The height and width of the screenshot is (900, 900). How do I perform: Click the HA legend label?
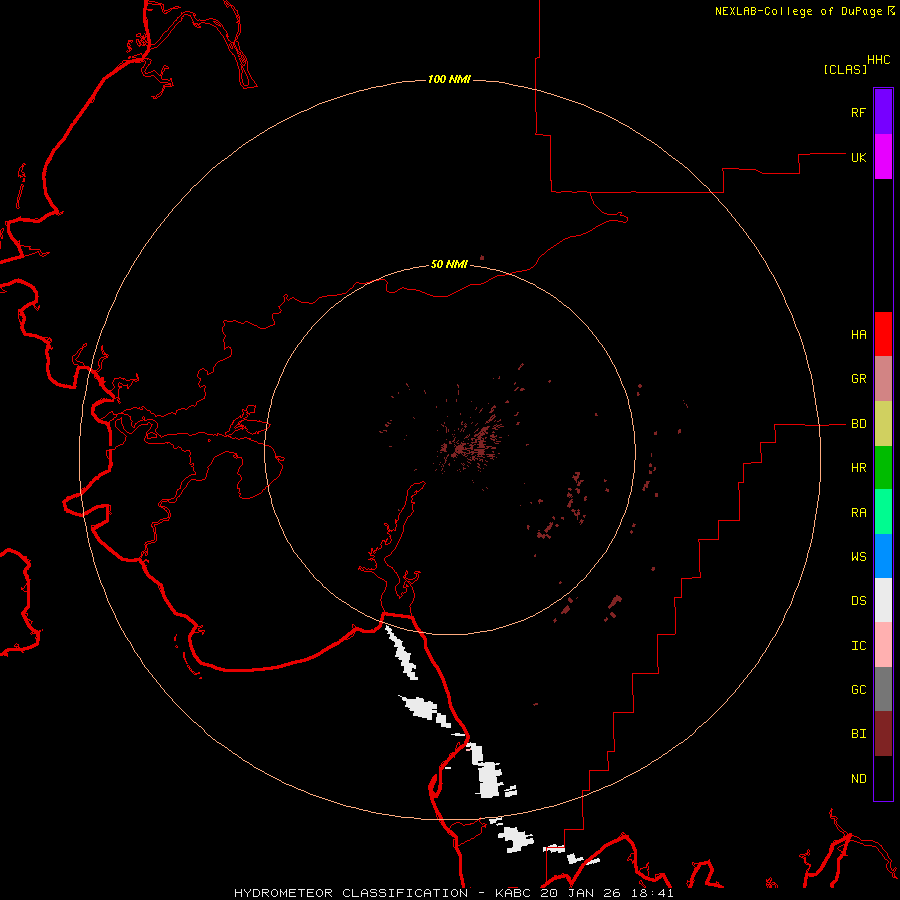click(858, 335)
